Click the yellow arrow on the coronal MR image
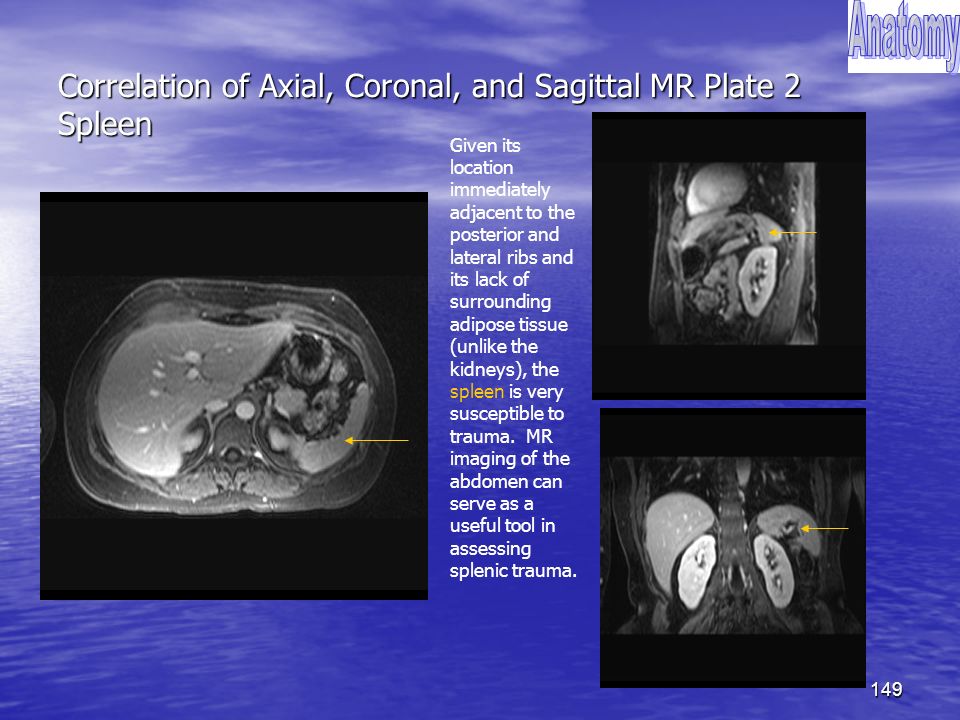 point(824,528)
